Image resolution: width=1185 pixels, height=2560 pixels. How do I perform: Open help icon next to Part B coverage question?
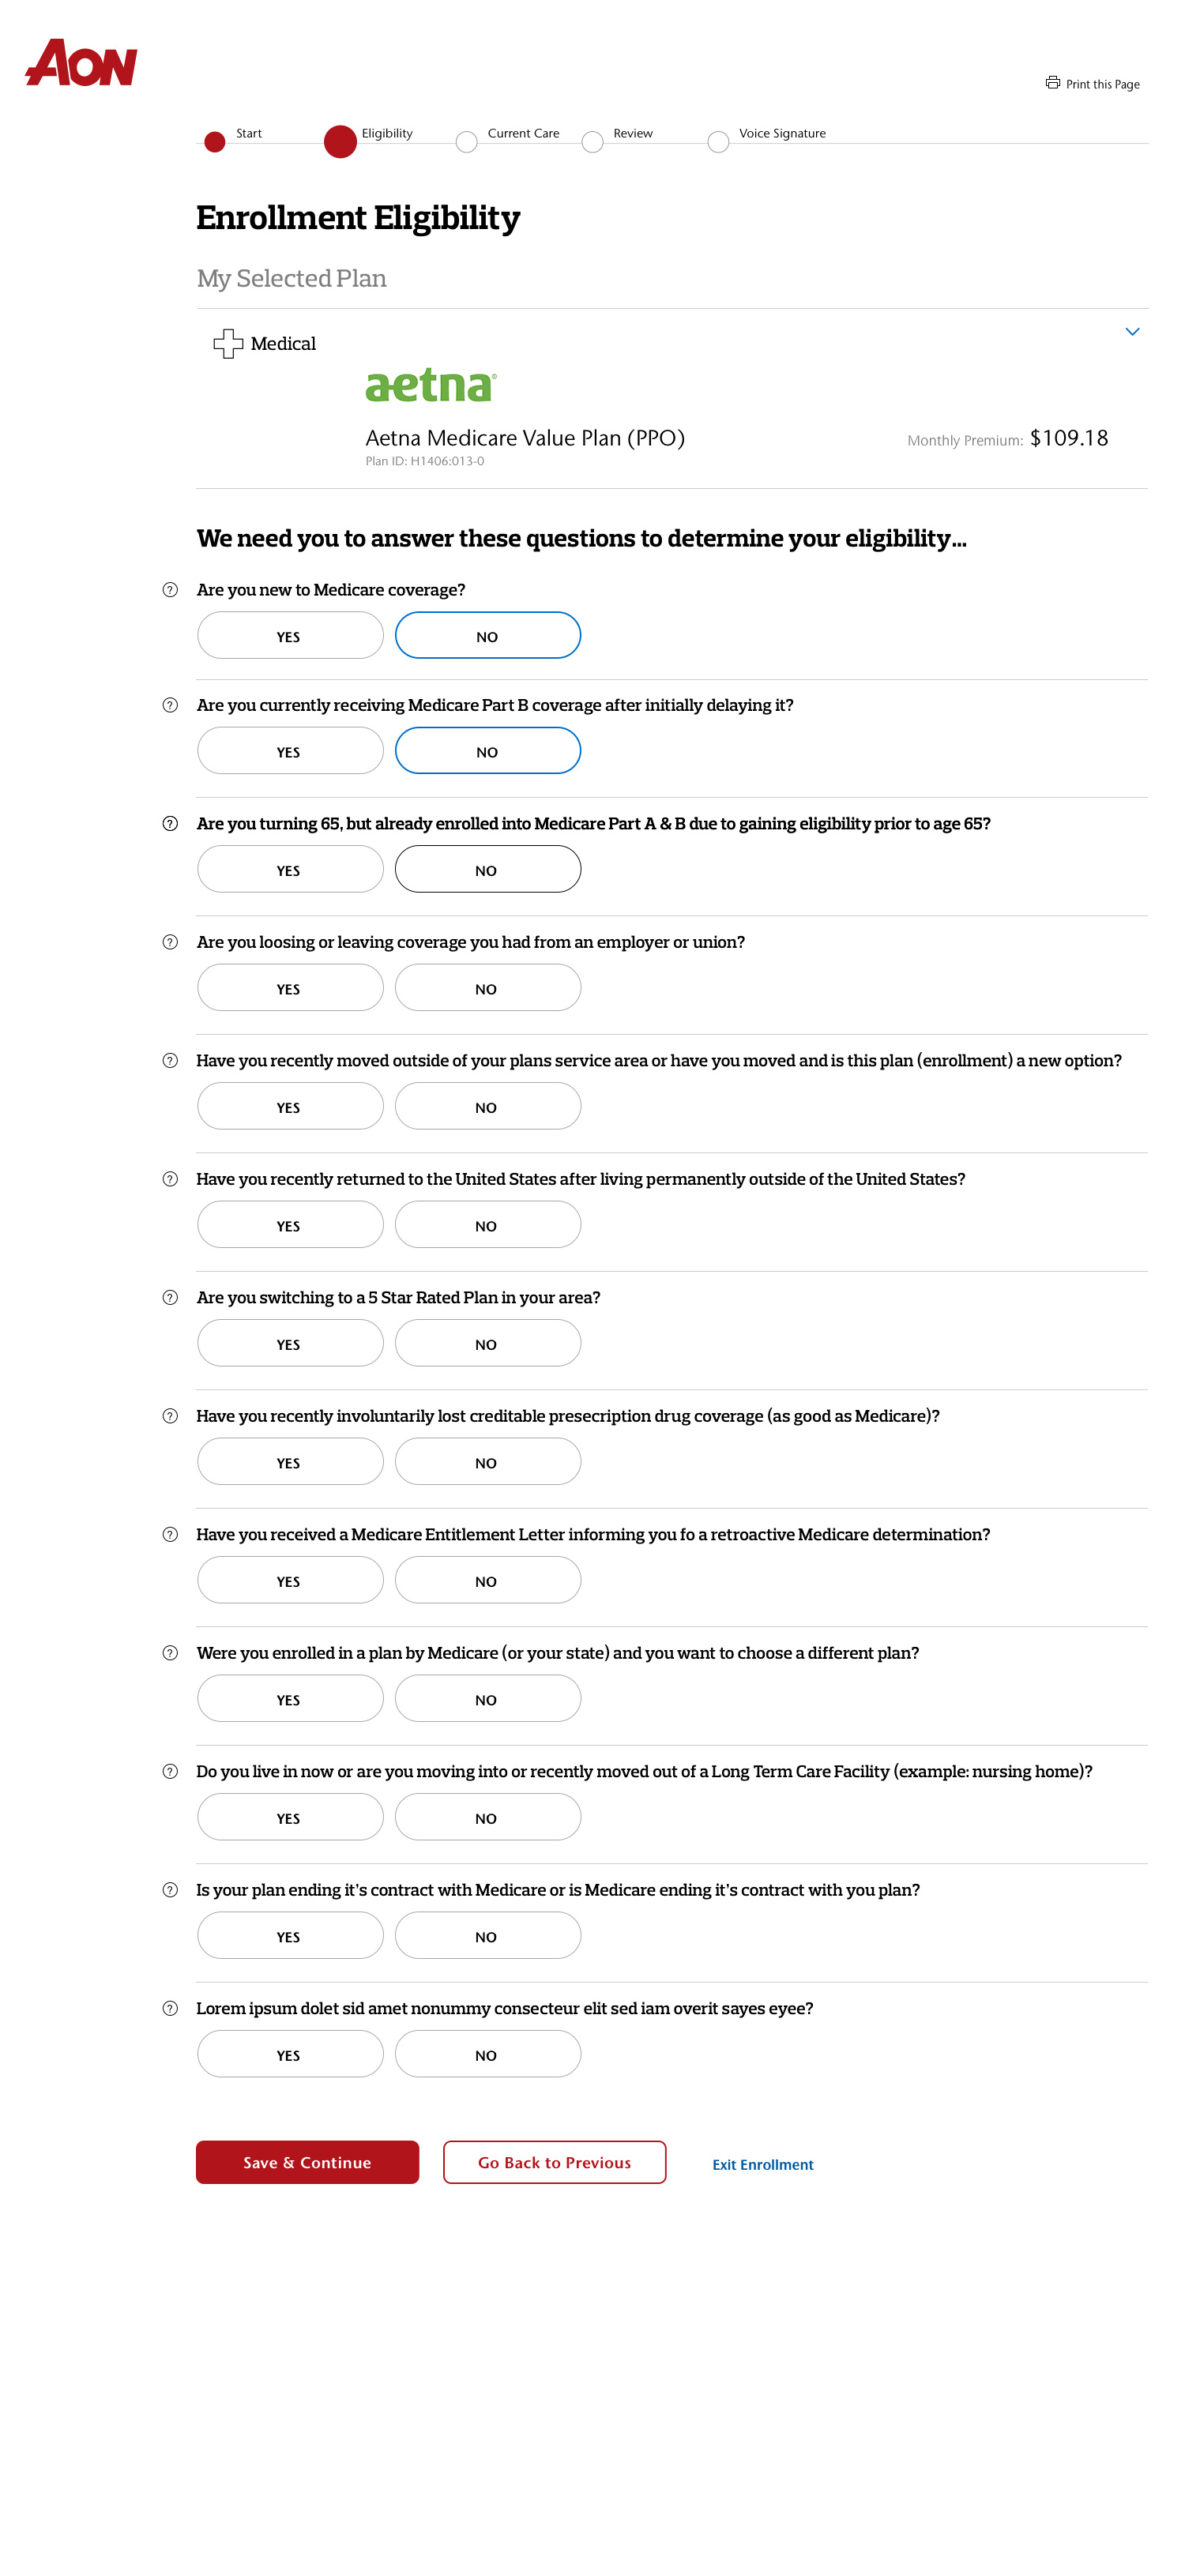170,705
